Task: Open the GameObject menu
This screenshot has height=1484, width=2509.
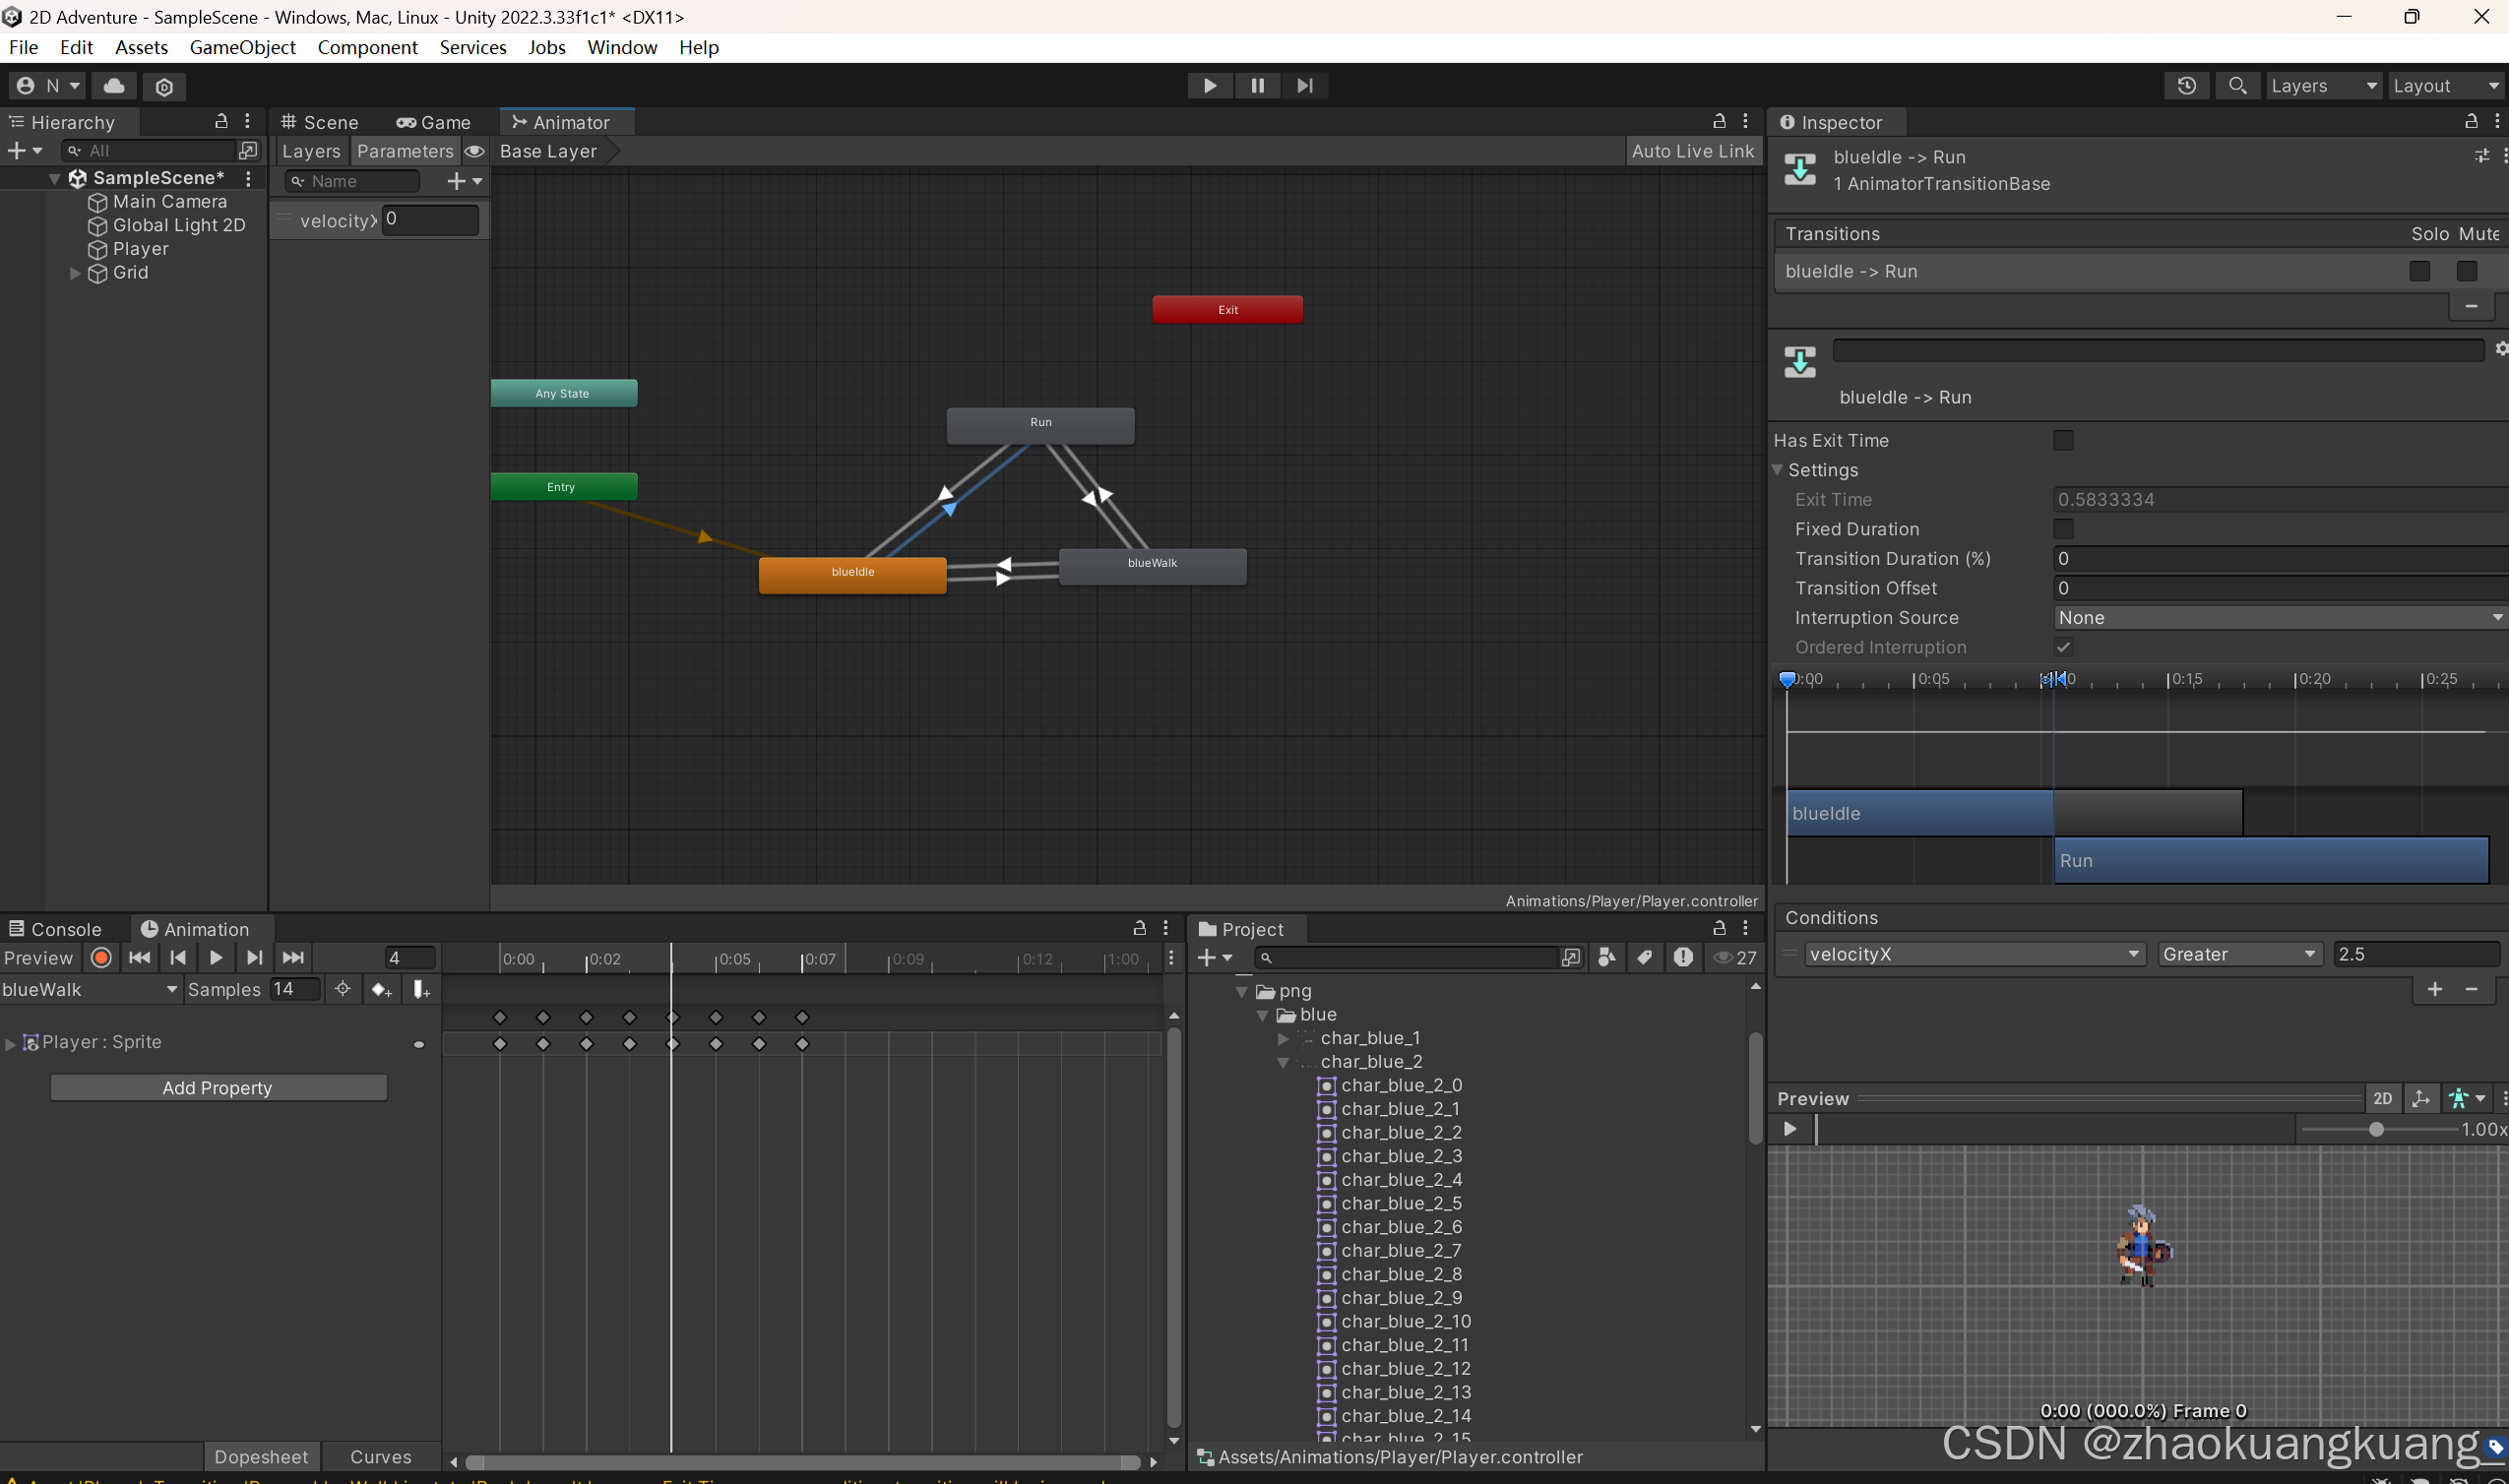Action: tap(242, 47)
